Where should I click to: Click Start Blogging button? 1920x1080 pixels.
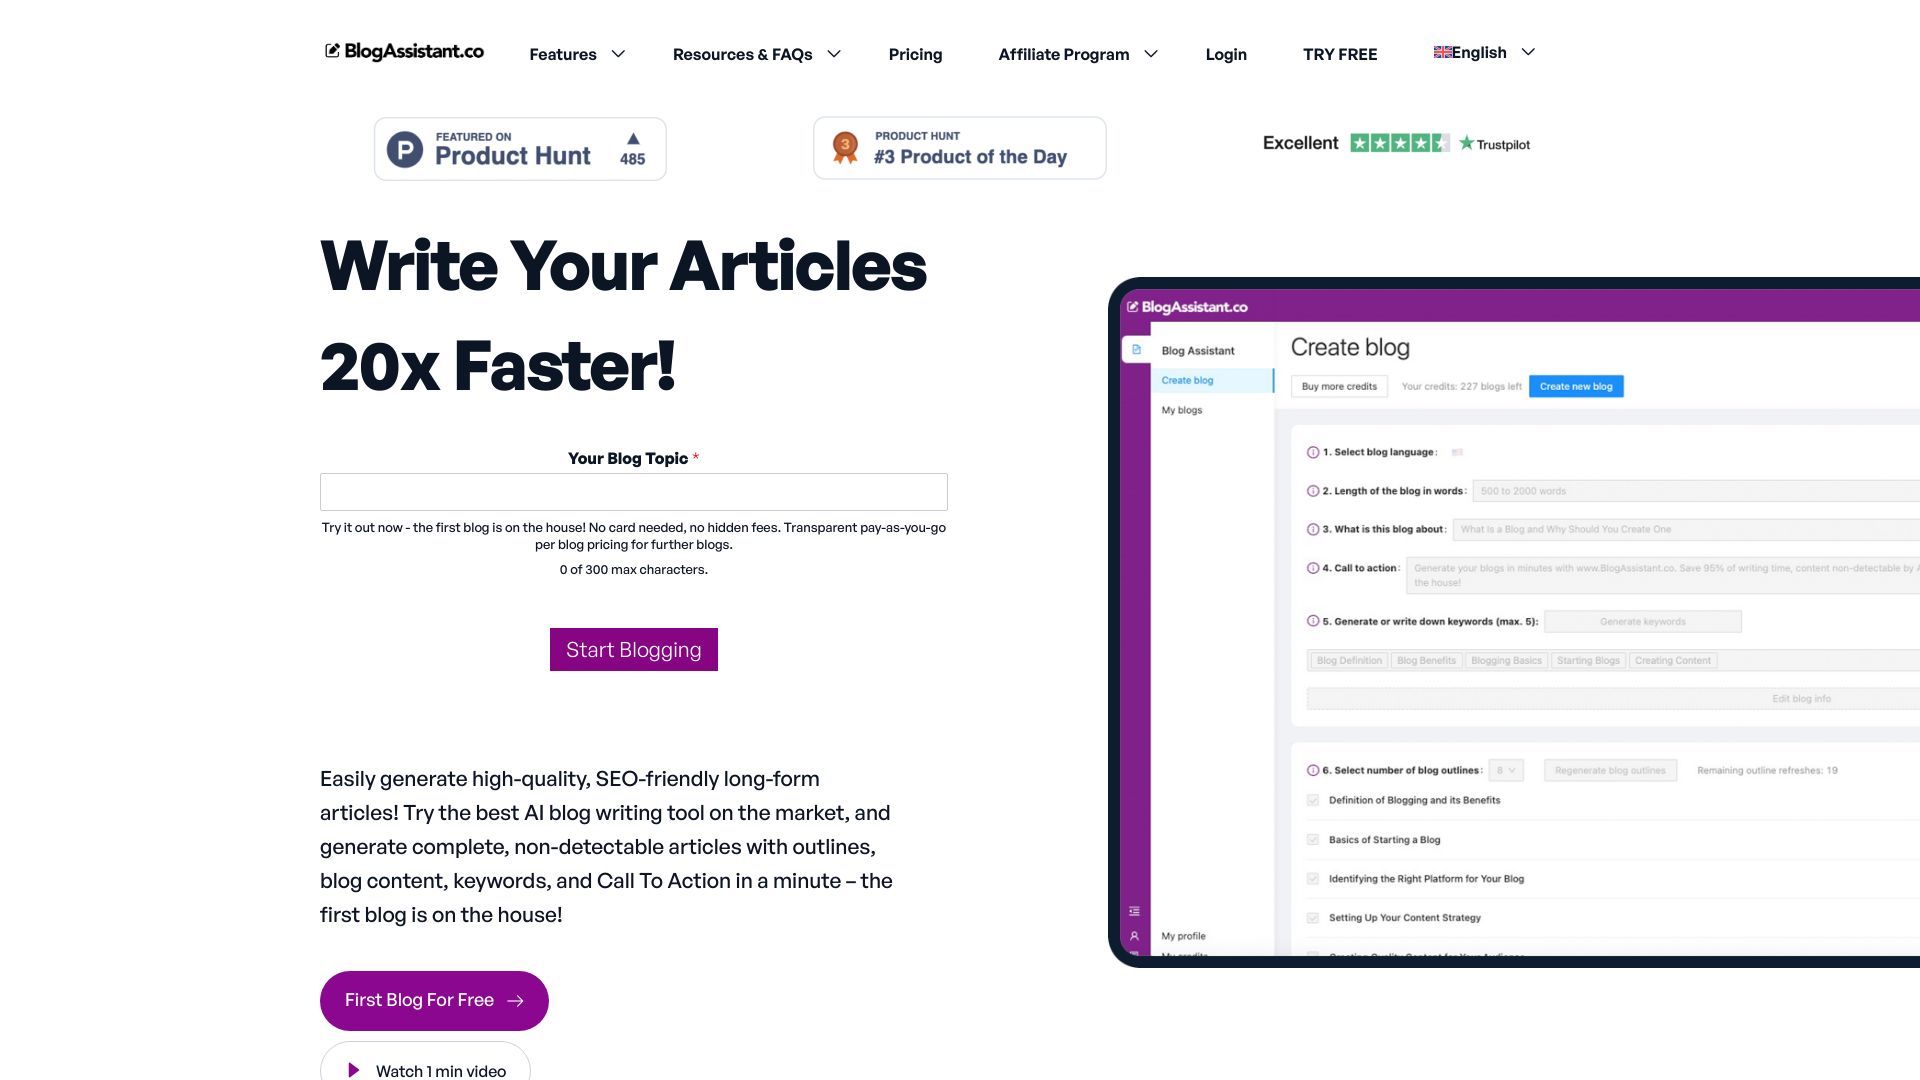point(633,649)
